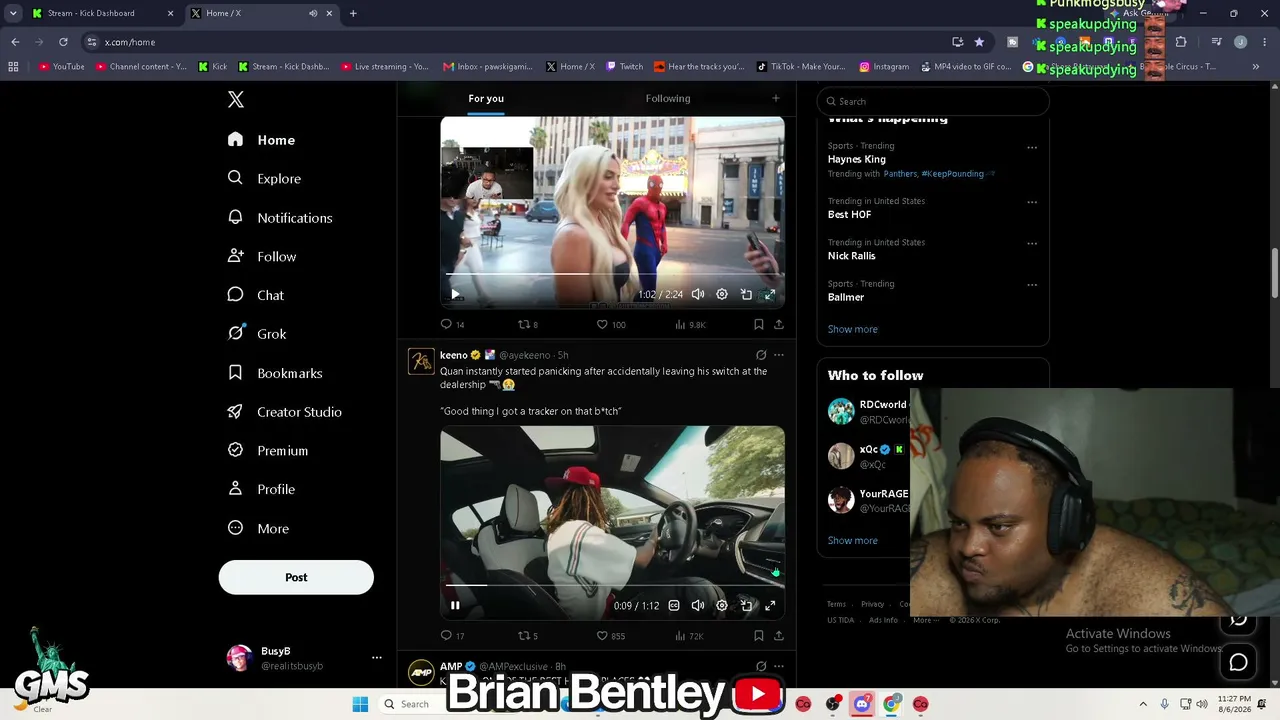Open Discord from the taskbar

click(x=862, y=704)
